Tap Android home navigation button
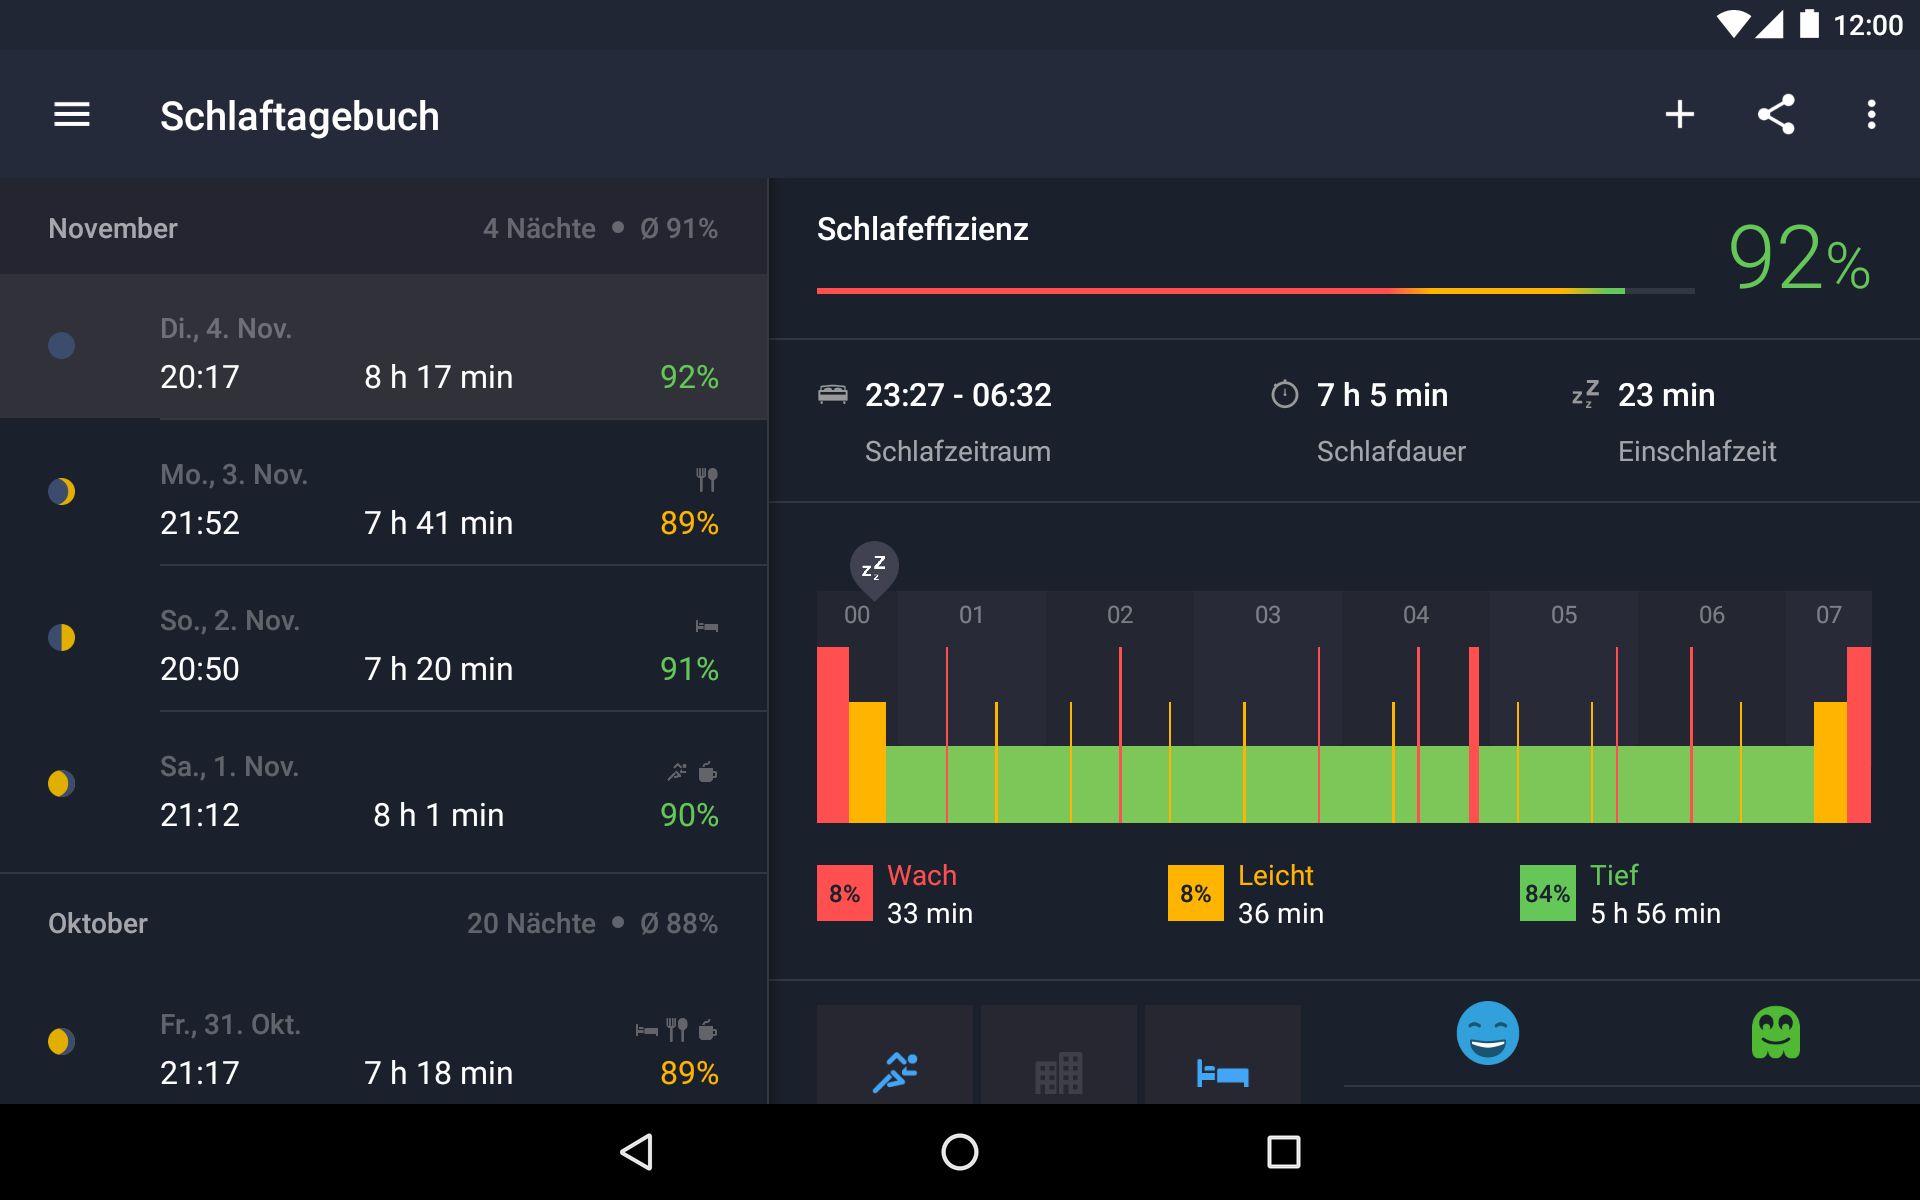 tap(960, 1152)
